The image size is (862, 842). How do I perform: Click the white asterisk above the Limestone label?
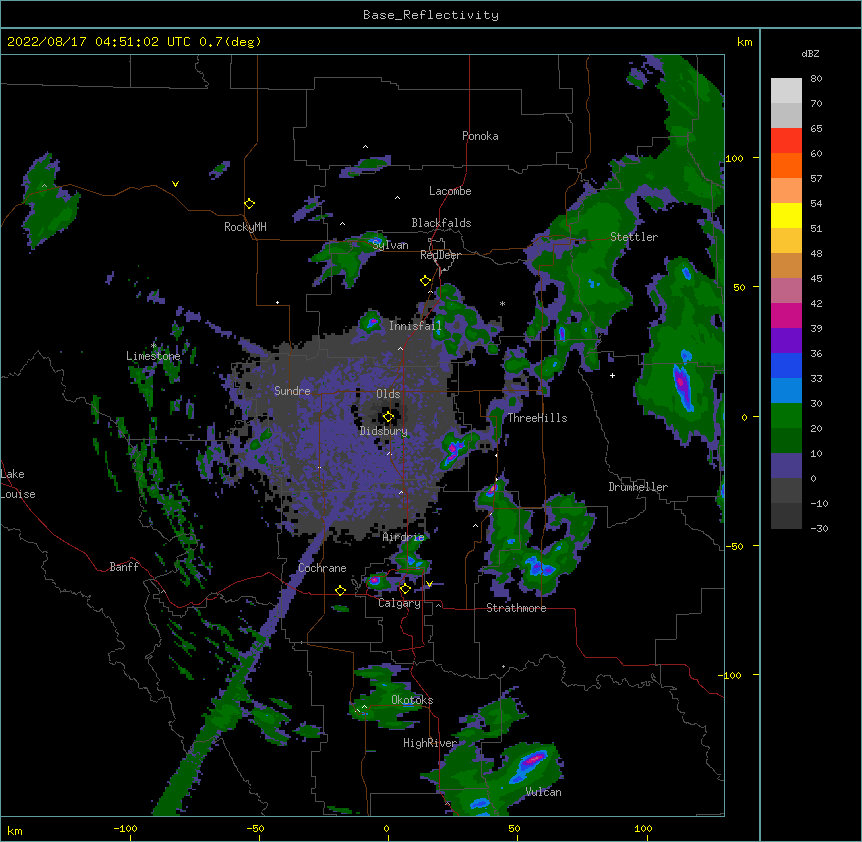[x=153, y=345]
